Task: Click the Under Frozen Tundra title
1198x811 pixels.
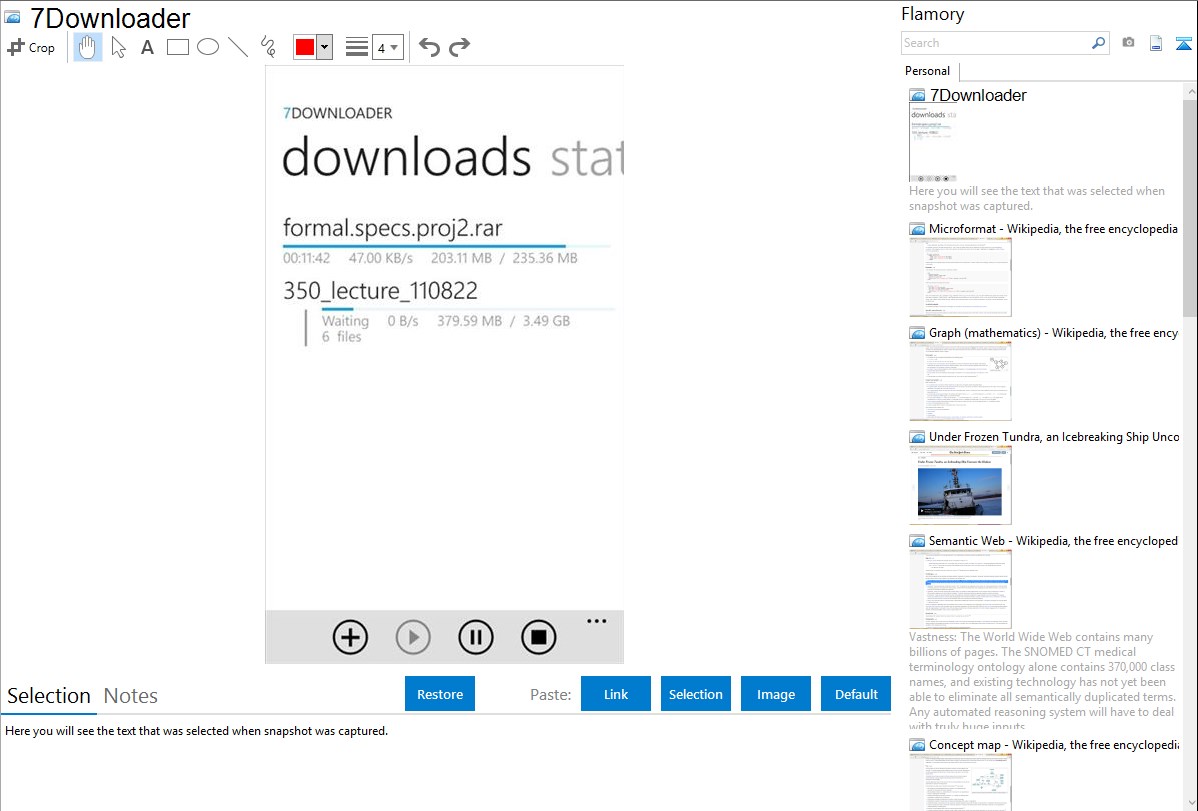Action: click(1054, 436)
